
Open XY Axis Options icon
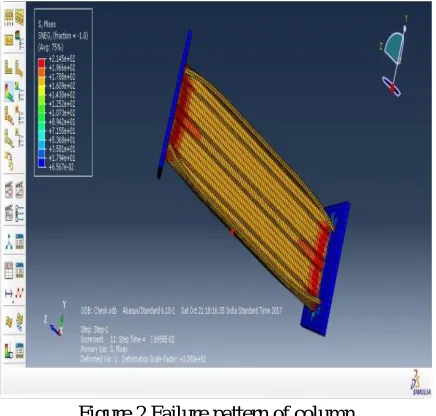[9, 294]
